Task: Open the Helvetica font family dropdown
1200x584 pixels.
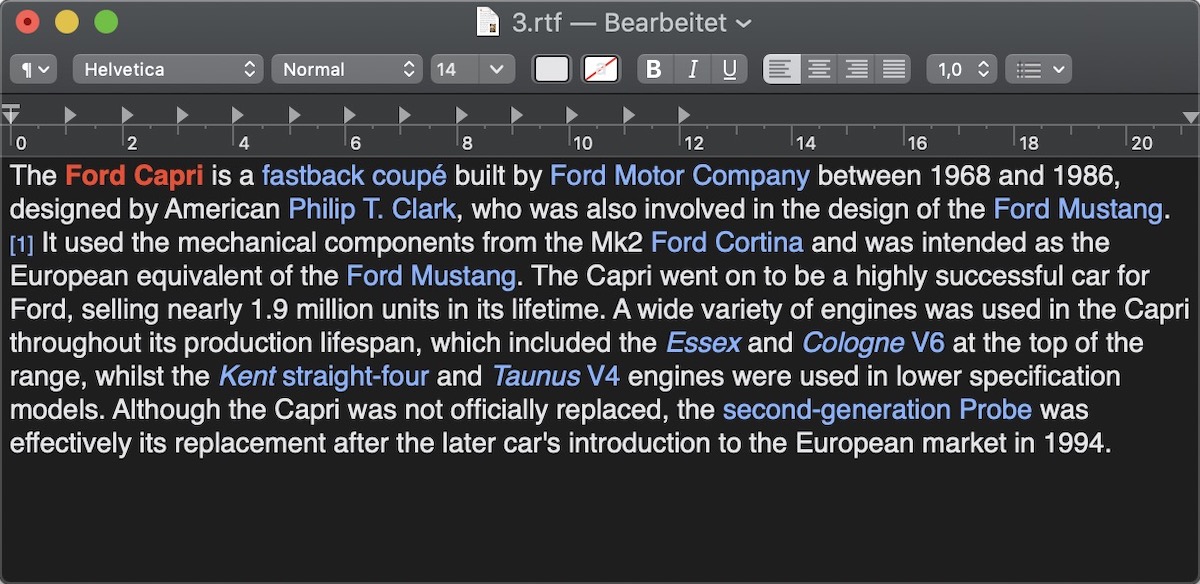Action: click(x=168, y=69)
